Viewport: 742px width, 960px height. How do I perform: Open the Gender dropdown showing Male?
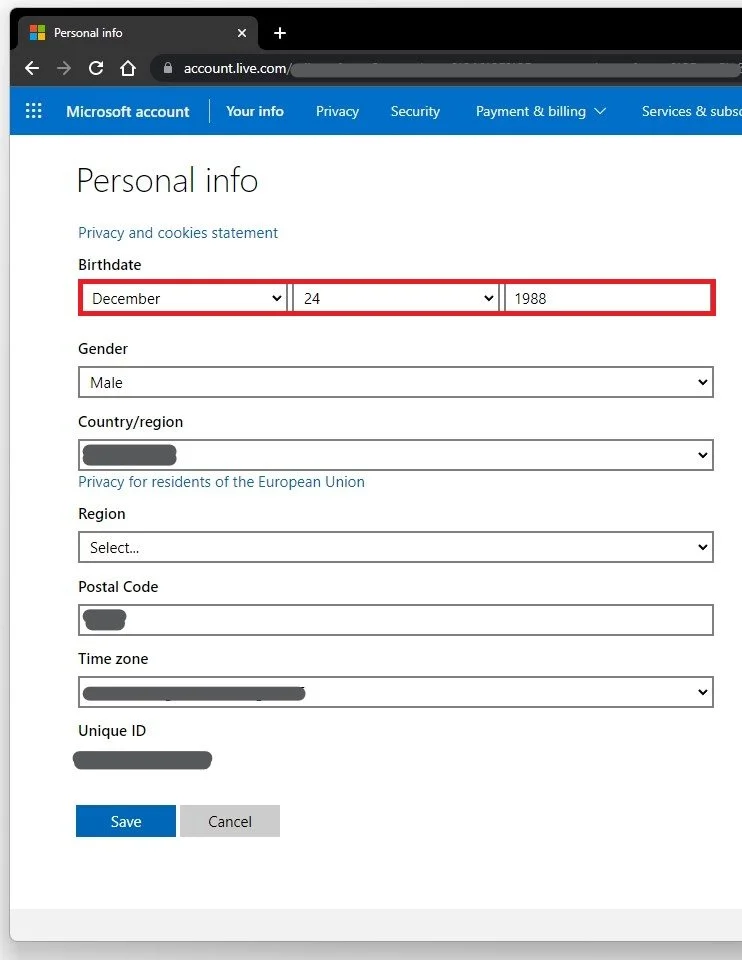click(395, 382)
